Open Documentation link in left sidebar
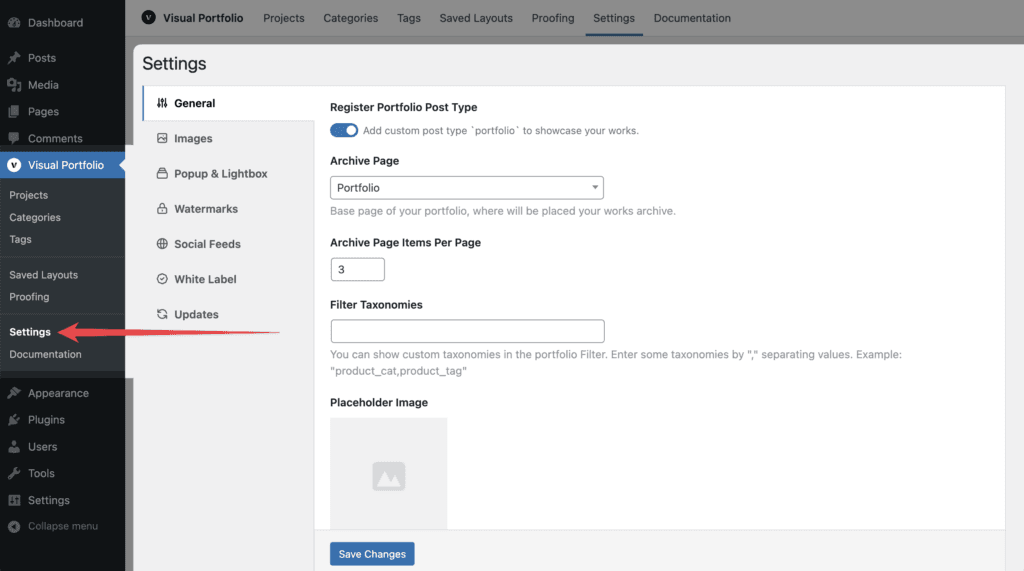The height and width of the screenshot is (571, 1024). coord(45,354)
